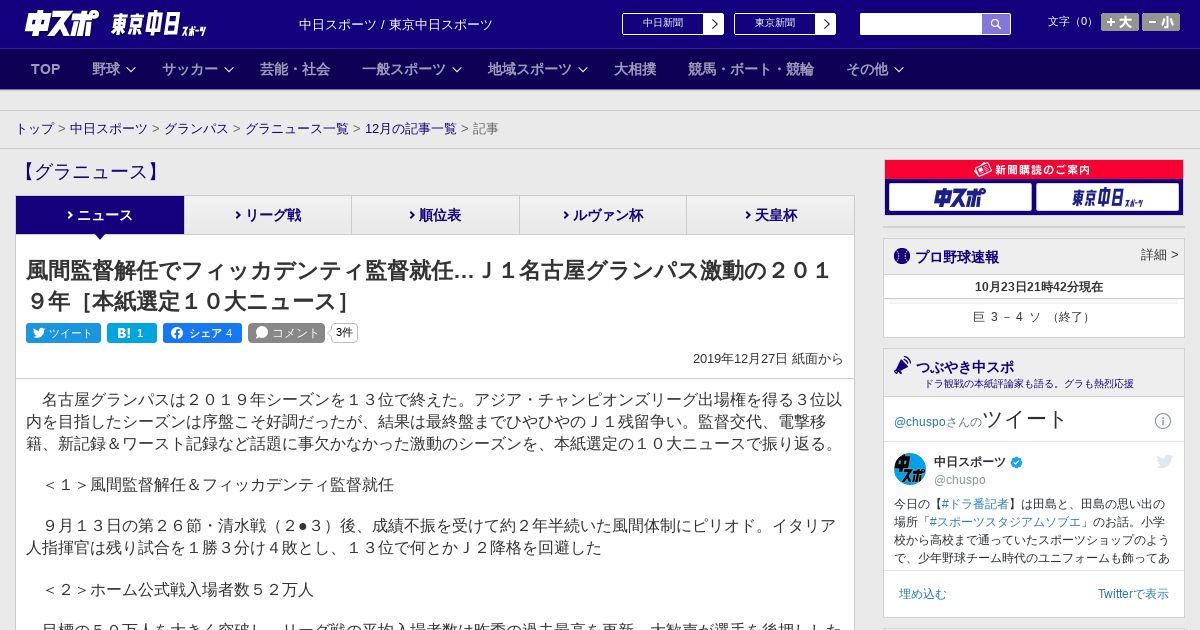The height and width of the screenshot is (630, 1200).
Task: Click the 中日スポーツ Twitter profile avatar
Action: [x=910, y=469]
